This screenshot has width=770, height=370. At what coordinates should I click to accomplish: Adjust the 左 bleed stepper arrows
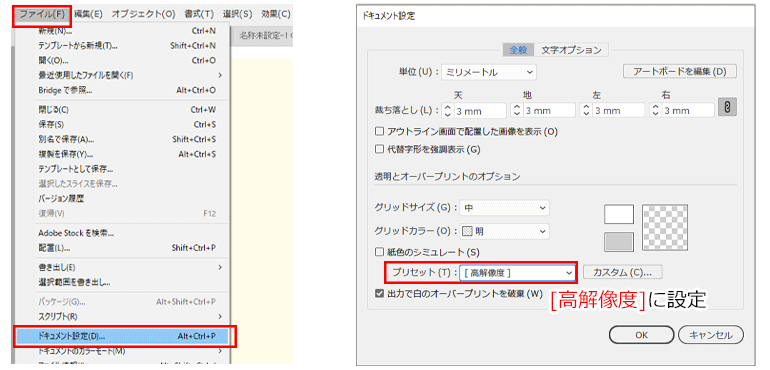(586, 111)
